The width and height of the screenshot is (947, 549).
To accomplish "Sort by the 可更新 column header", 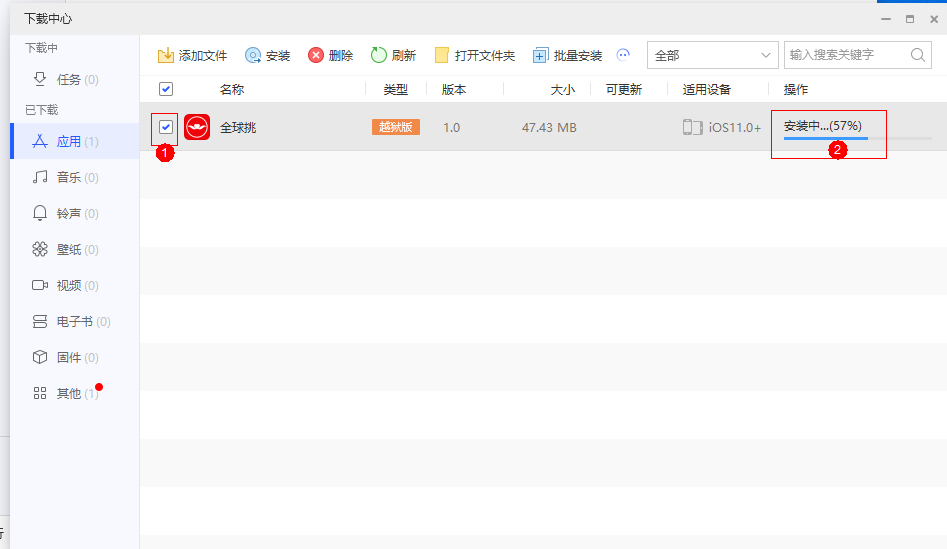I will click(624, 89).
